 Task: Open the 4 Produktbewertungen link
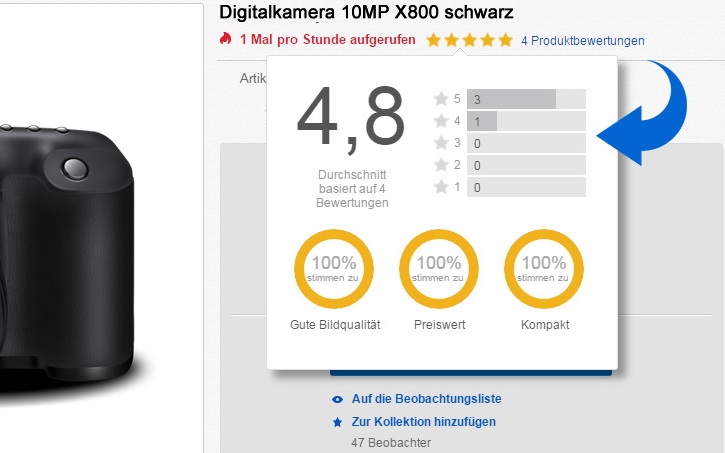pyautogui.click(x=583, y=41)
